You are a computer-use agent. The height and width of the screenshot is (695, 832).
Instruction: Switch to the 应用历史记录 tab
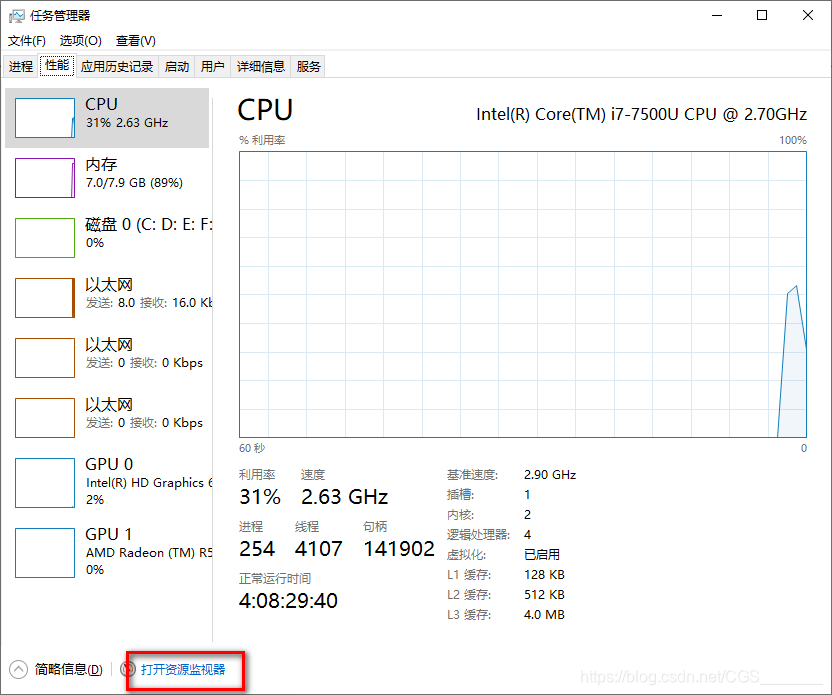117,66
